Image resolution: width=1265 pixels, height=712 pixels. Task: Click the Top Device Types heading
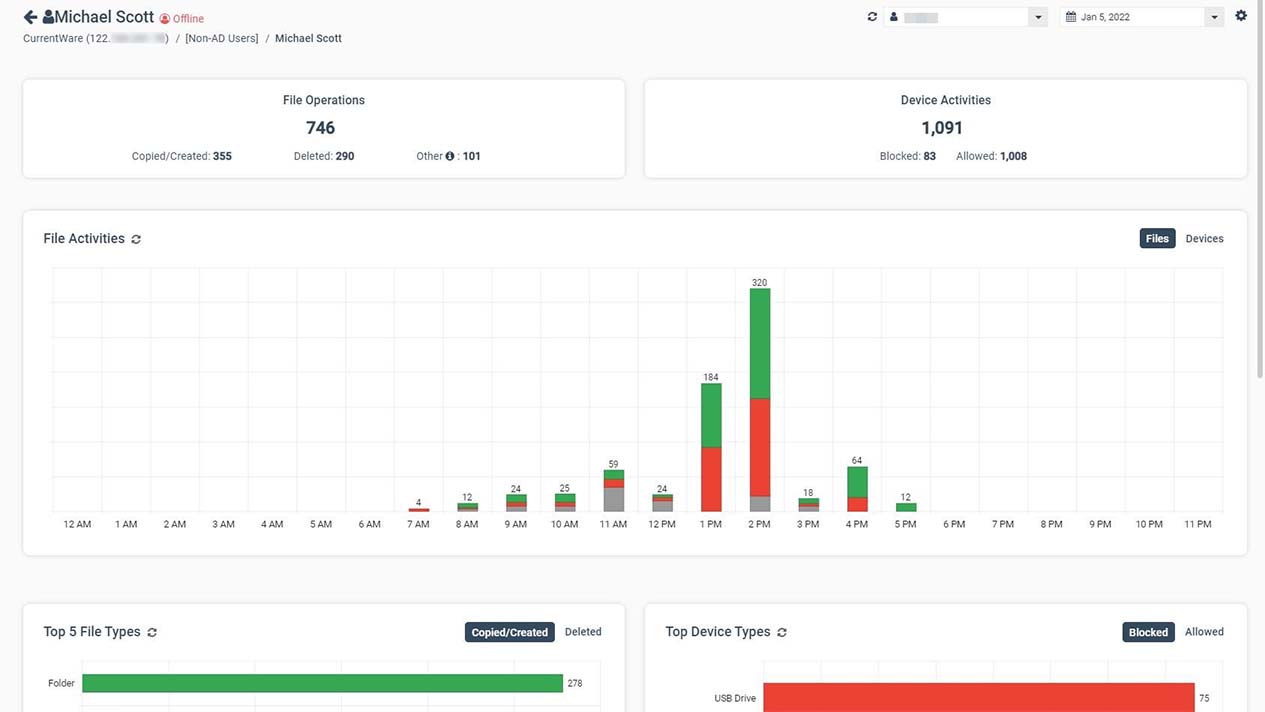click(718, 632)
